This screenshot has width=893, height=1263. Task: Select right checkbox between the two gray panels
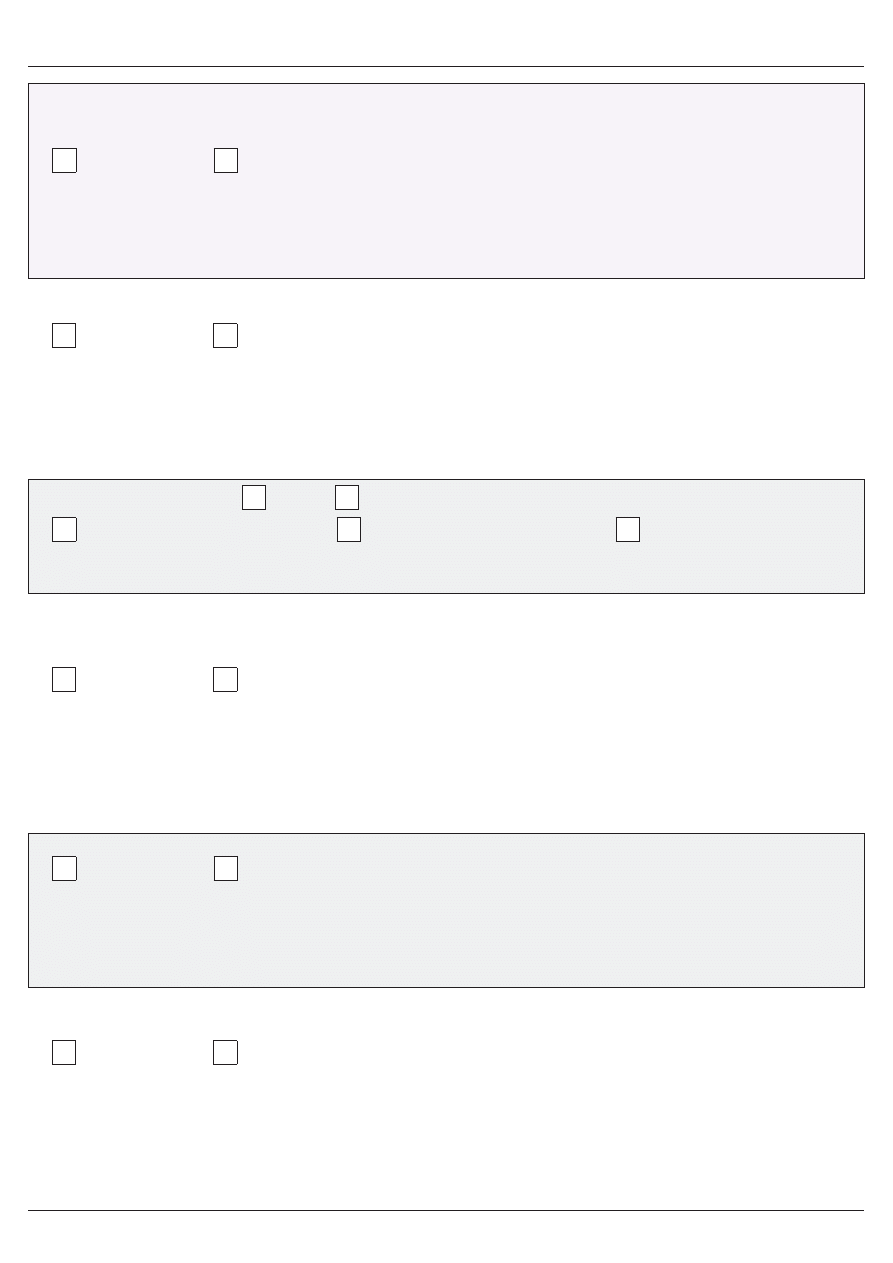(x=225, y=679)
